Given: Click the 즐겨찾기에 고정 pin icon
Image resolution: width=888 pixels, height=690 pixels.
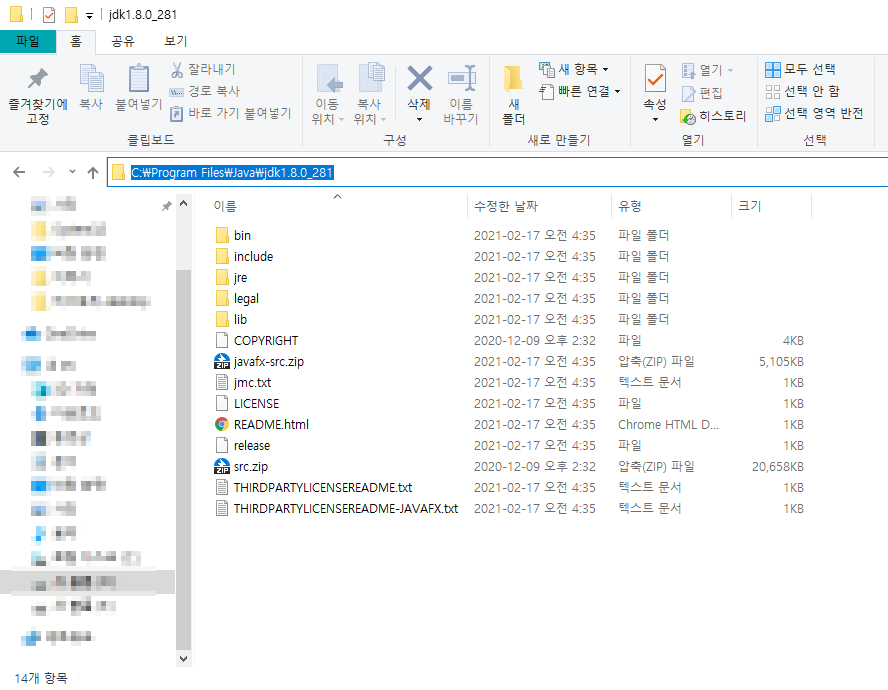Looking at the screenshot, I should pos(38,79).
